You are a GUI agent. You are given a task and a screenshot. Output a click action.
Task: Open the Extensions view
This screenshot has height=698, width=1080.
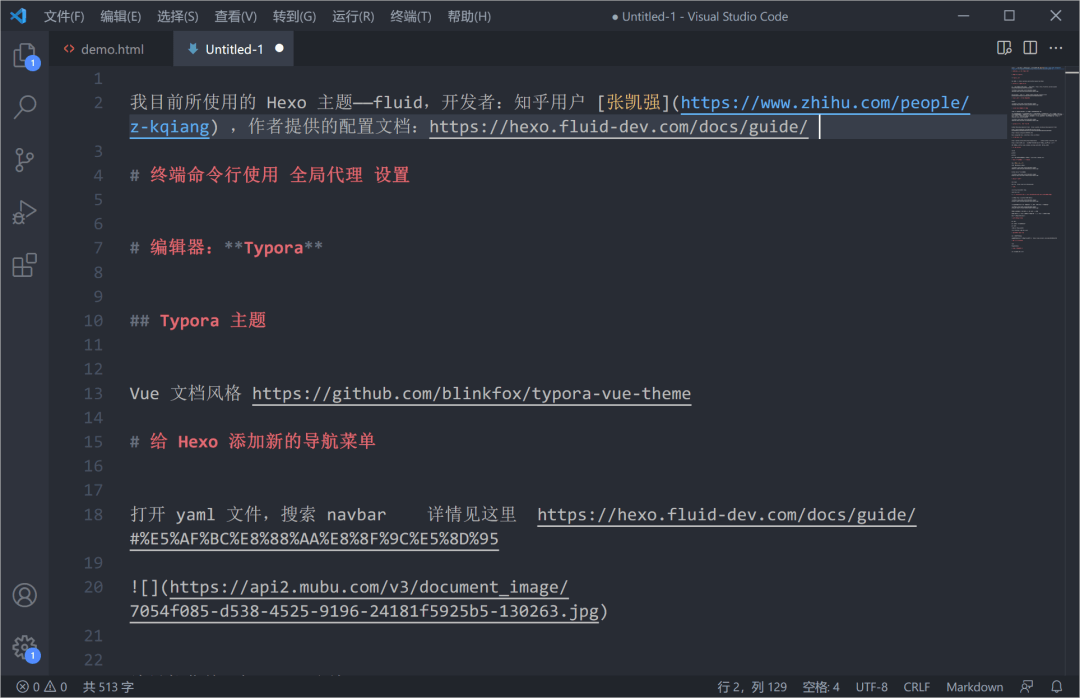tap(25, 265)
